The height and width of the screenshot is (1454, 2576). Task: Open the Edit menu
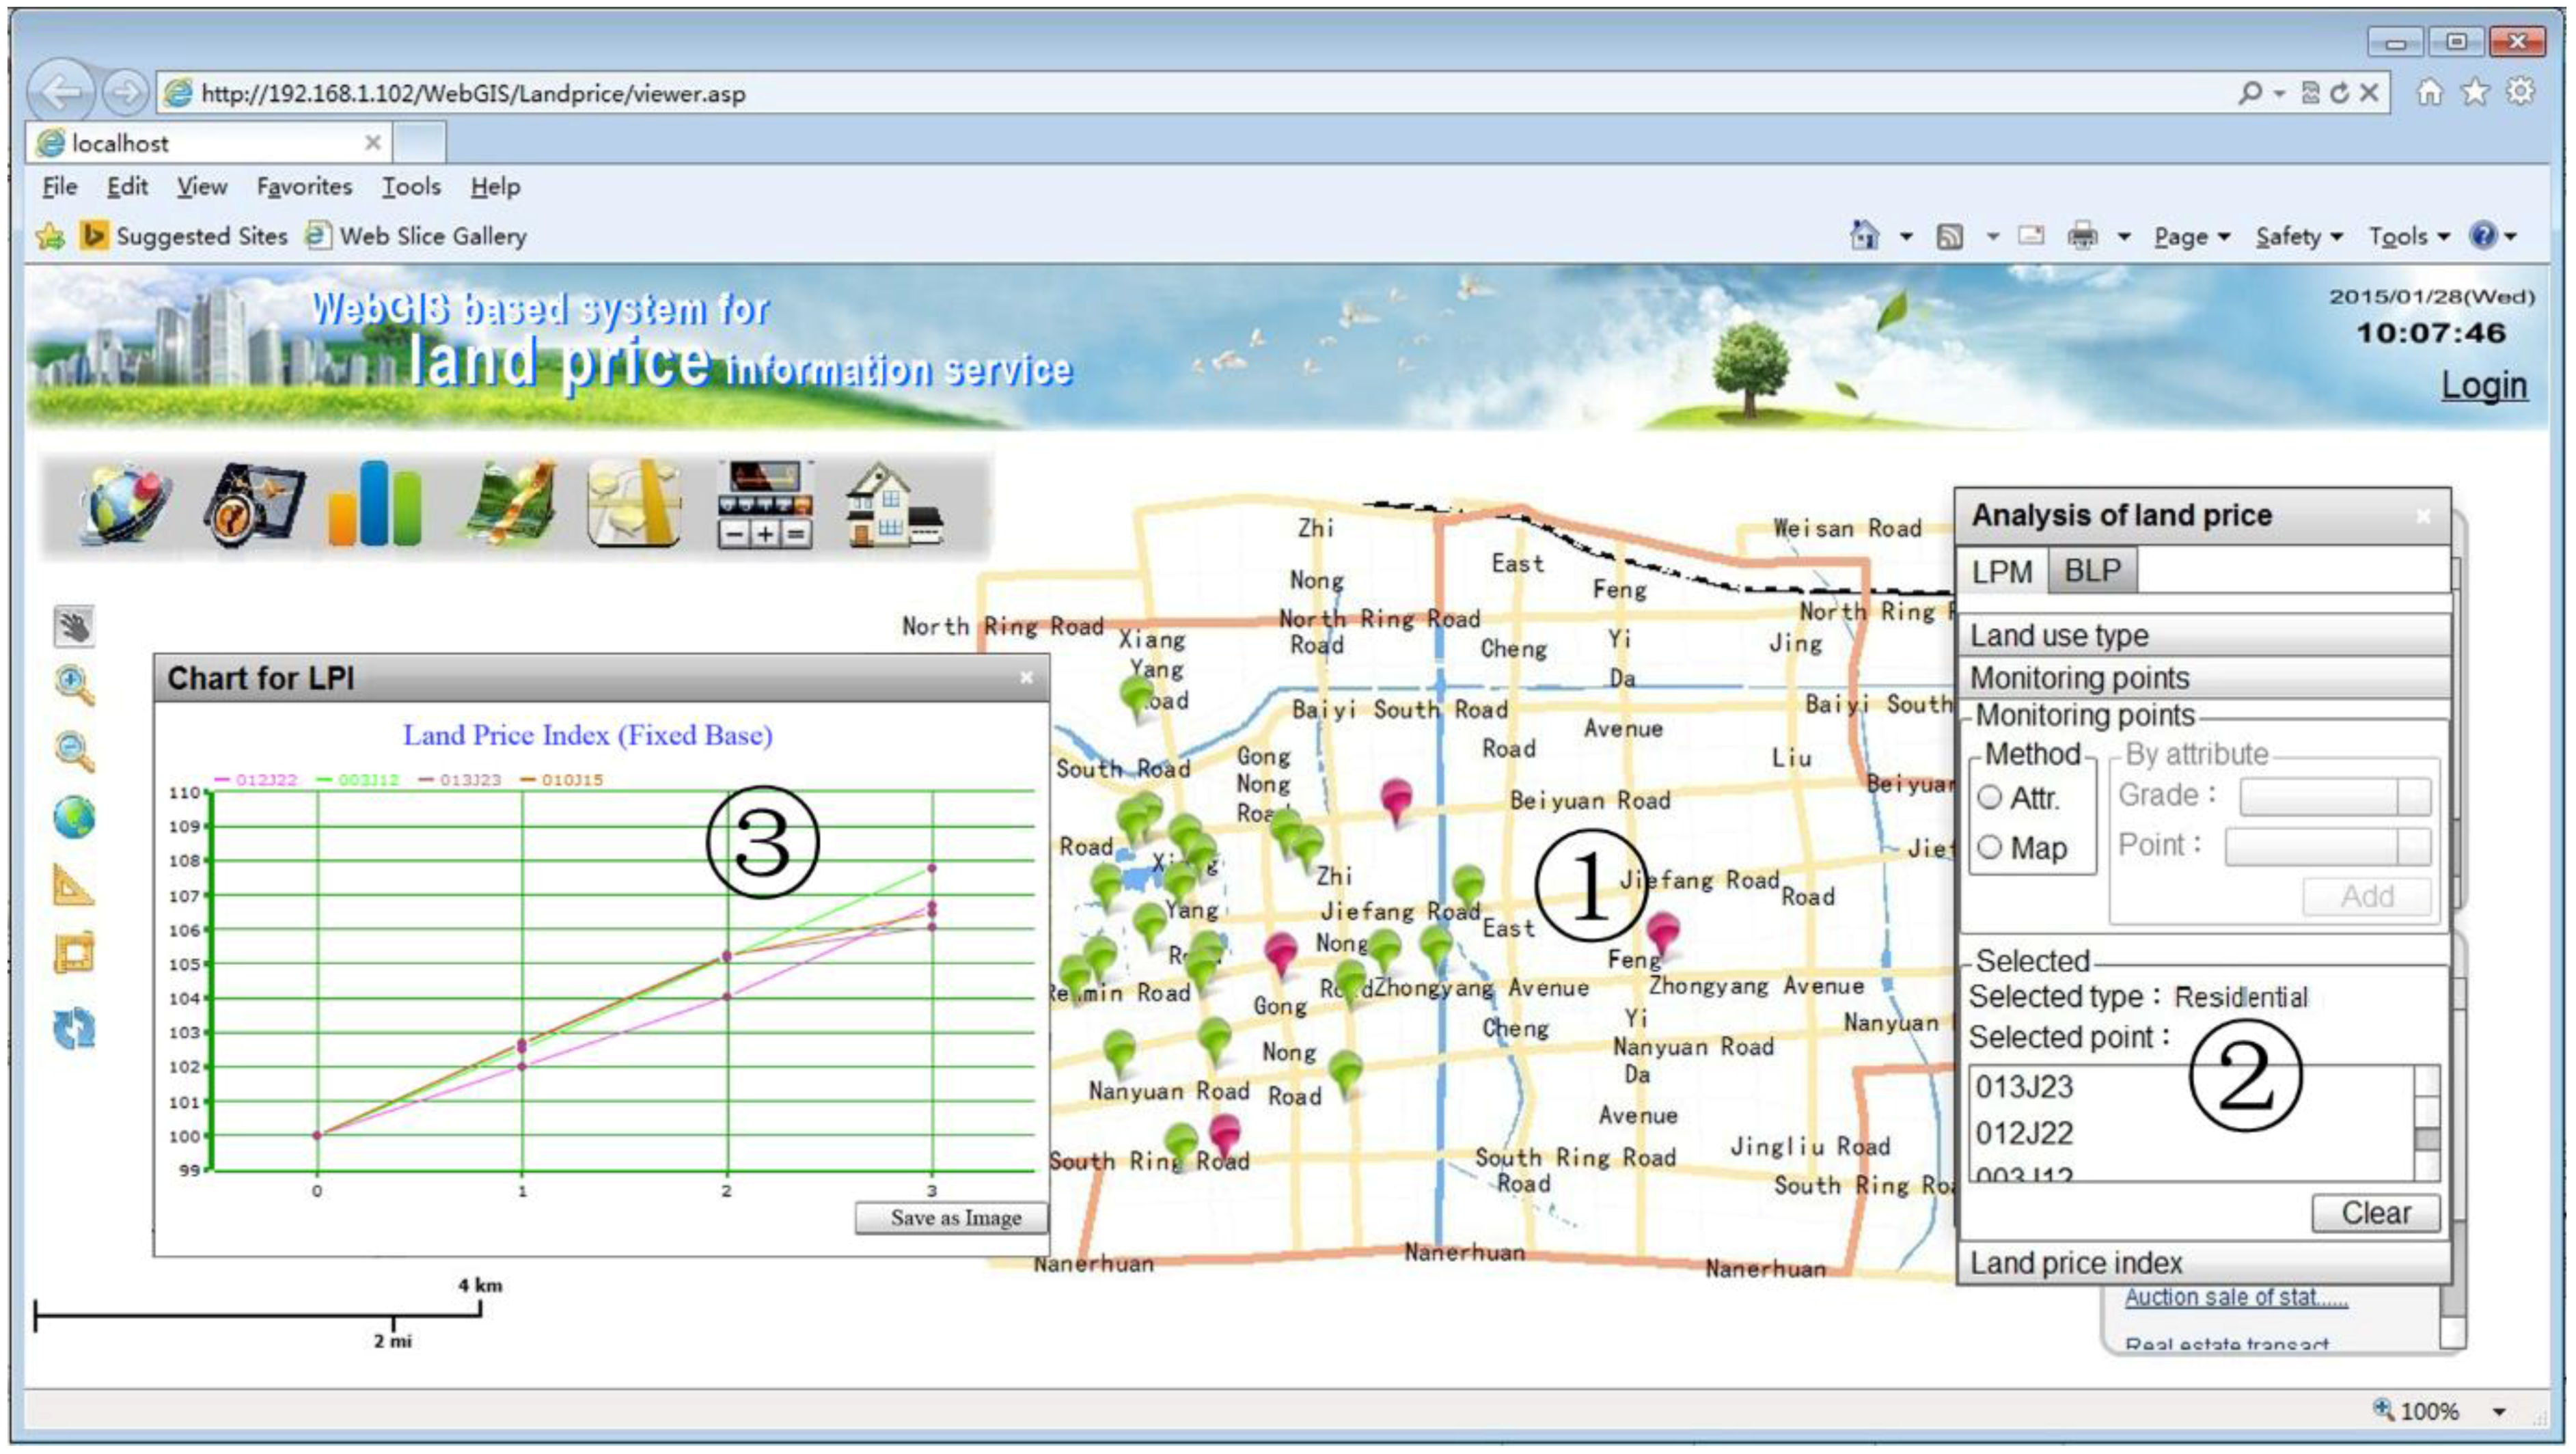tap(127, 186)
